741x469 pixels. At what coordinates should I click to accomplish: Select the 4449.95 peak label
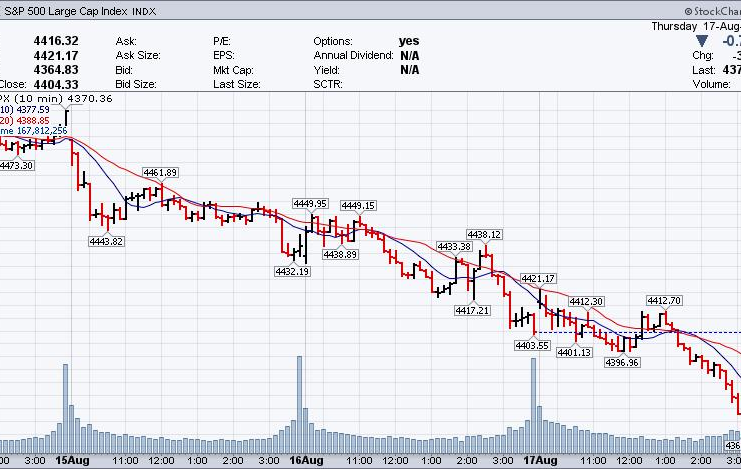point(310,204)
